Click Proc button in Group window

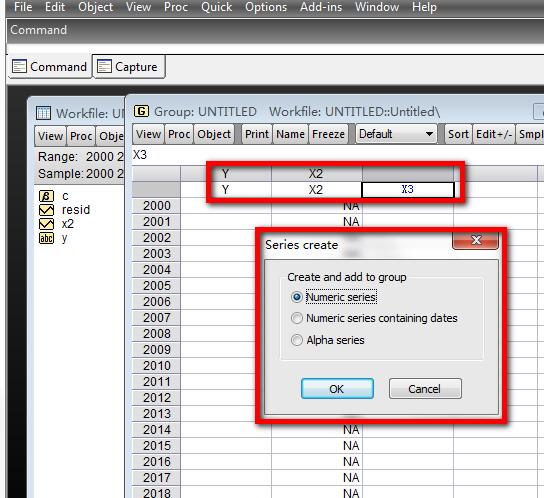179,134
